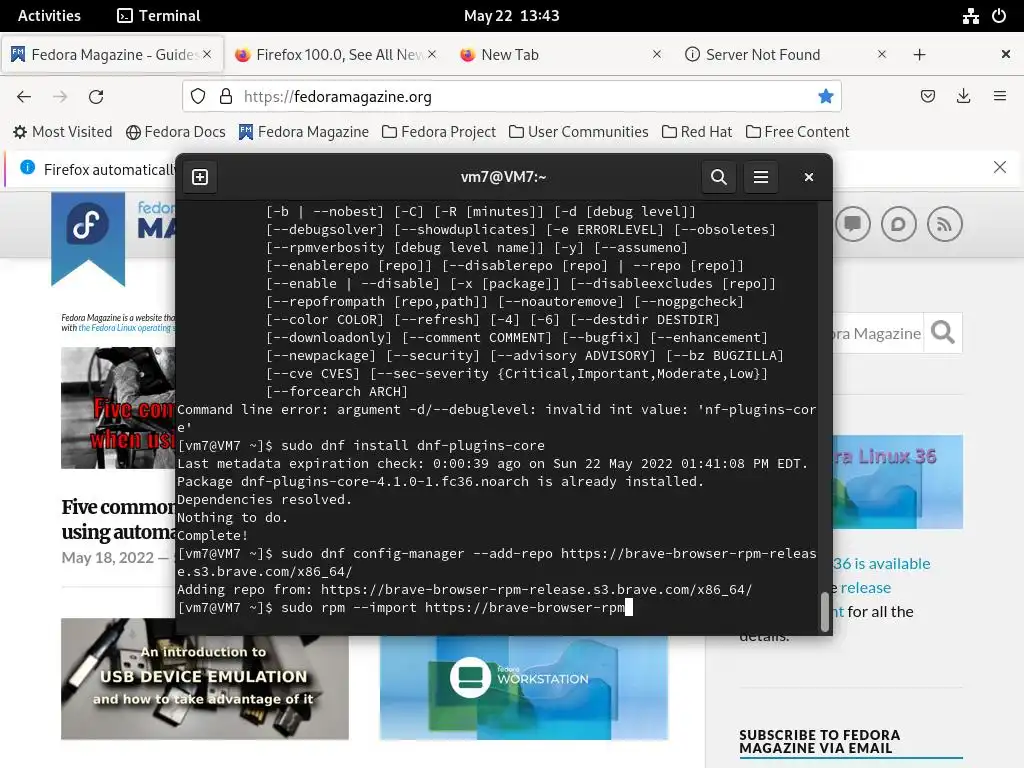This screenshot has height=768, width=1024.
Task: Open the Activities overview
Action: pyautogui.click(x=49, y=16)
